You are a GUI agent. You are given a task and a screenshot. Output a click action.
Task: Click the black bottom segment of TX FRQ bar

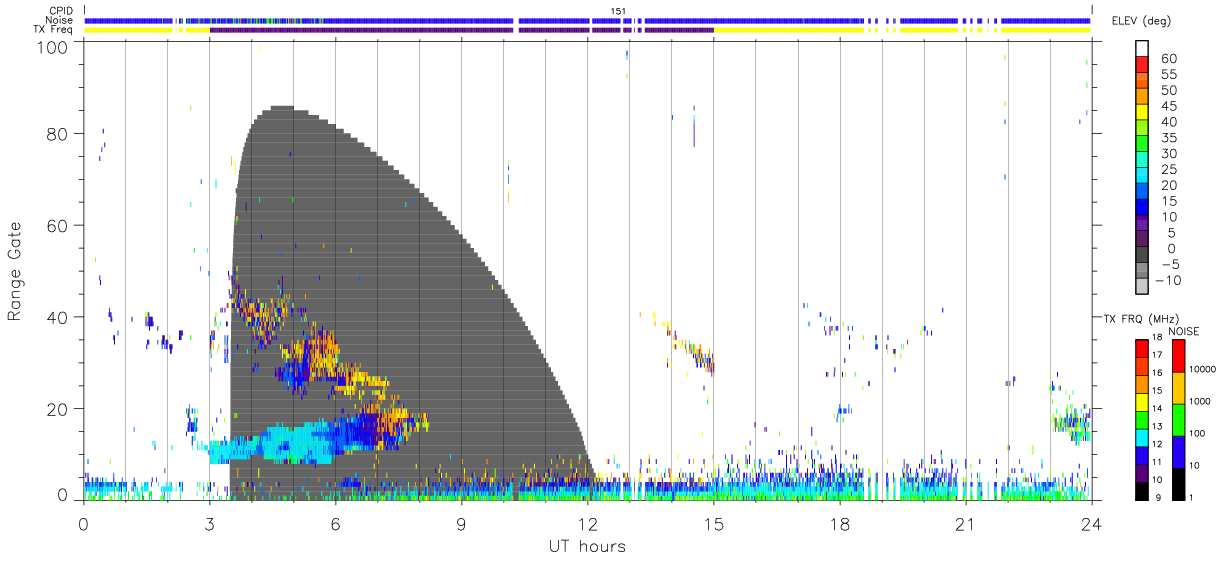coord(1142,489)
